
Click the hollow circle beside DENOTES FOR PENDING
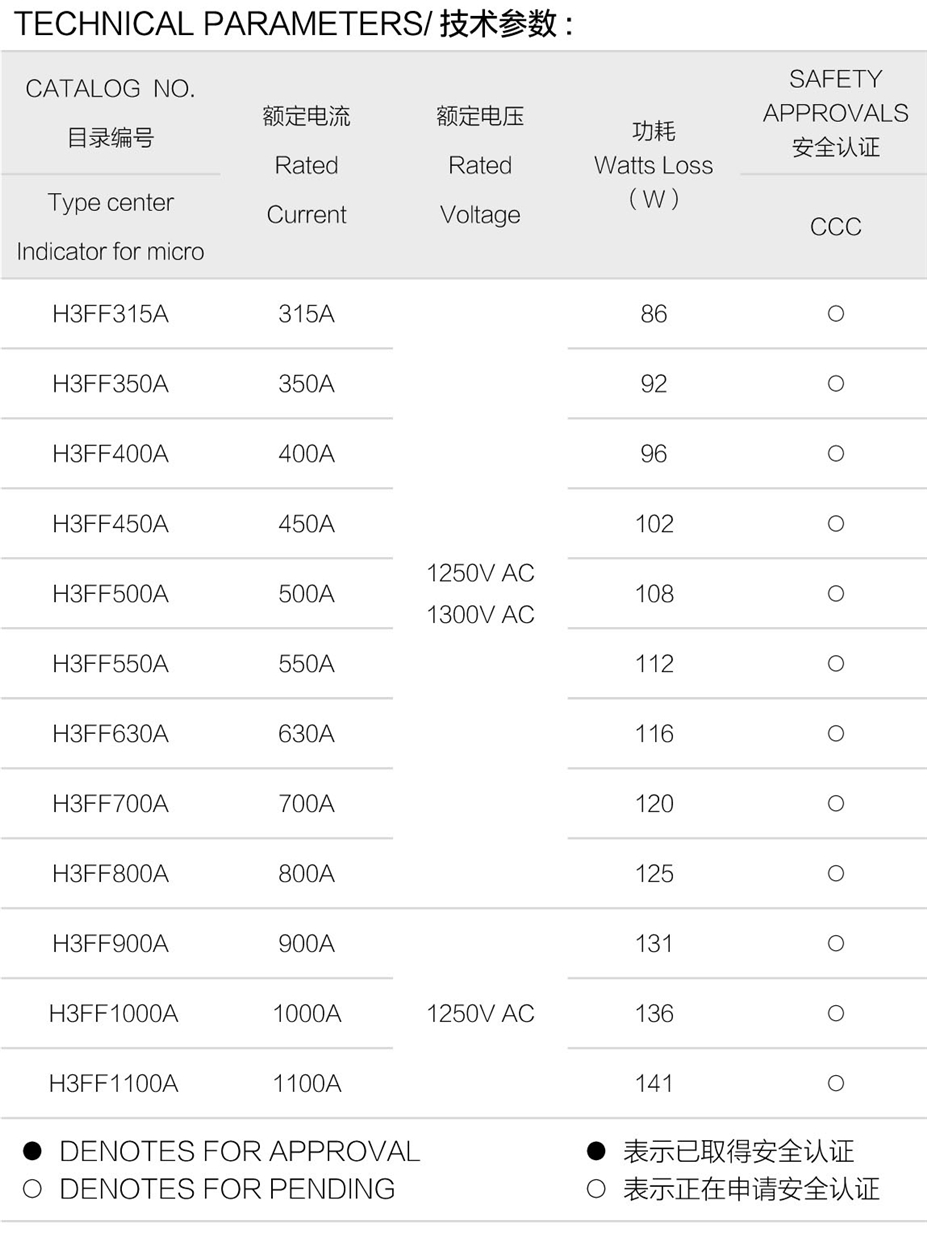click(32, 1190)
